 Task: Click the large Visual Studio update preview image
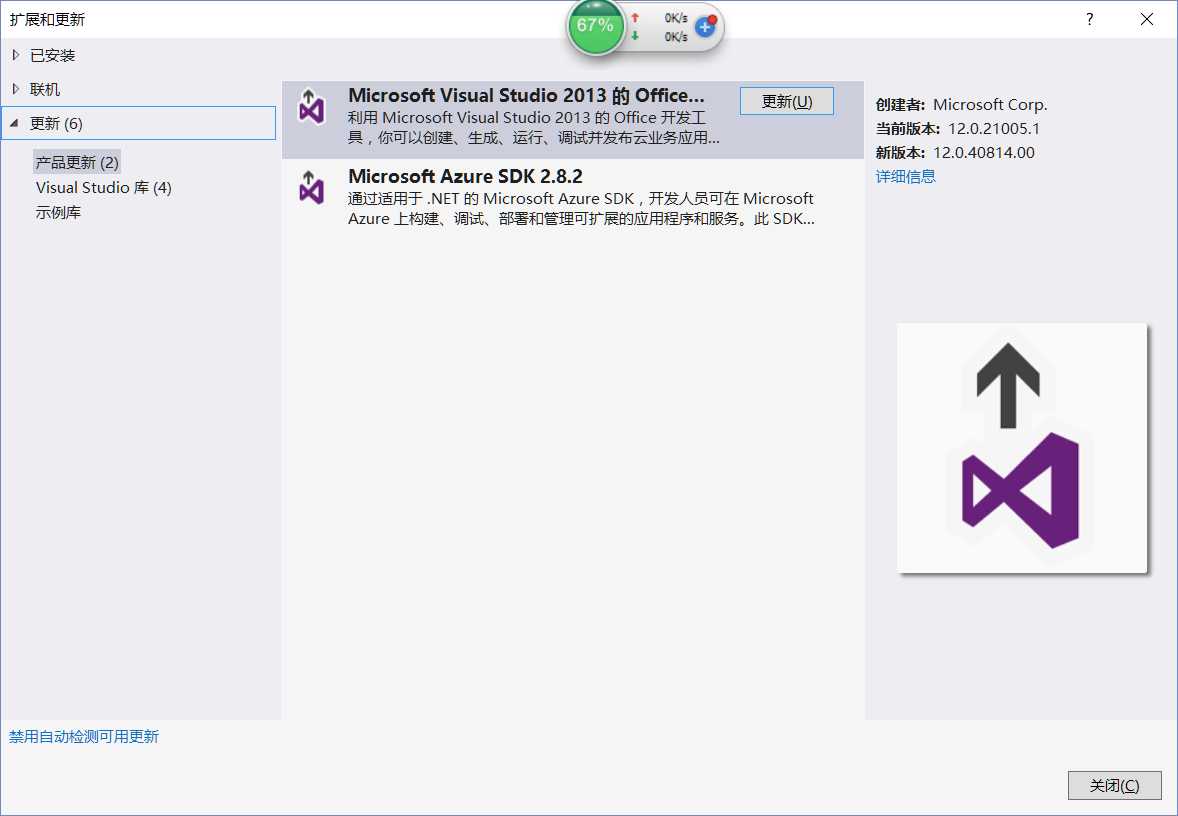tap(1022, 448)
